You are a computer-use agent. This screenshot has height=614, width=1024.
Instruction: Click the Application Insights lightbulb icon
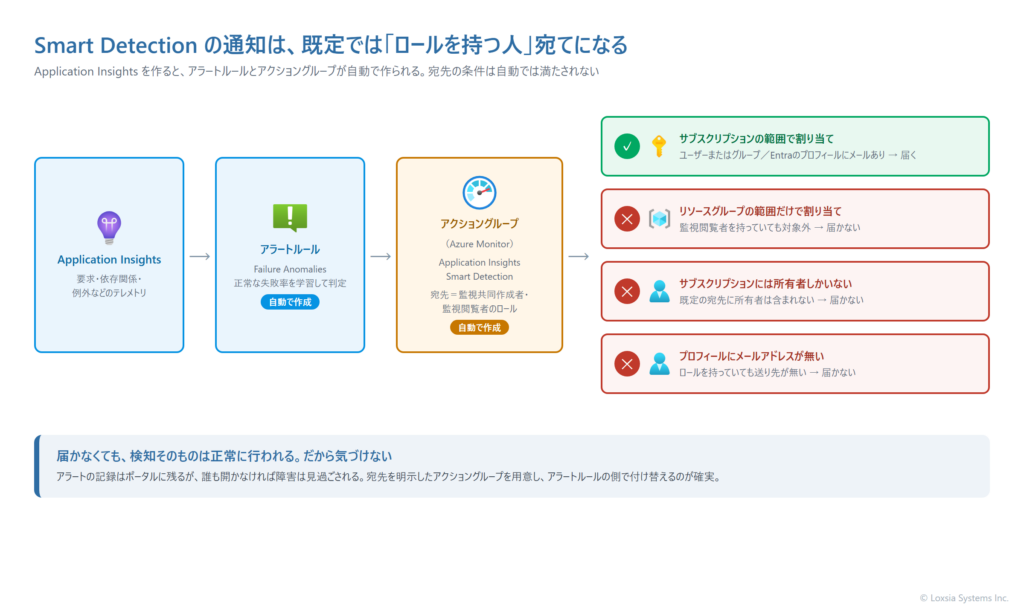tap(109, 227)
